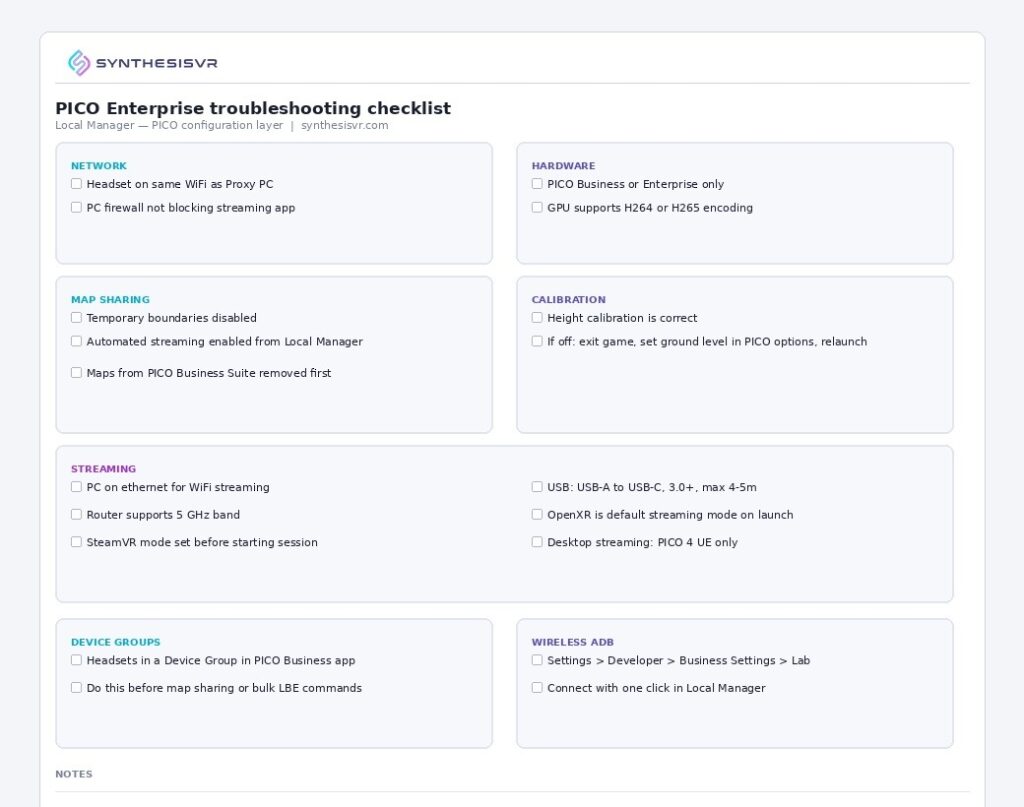Tick 'PC firewall not blocking streaming app'
Screen dimensions: 1024x807
coord(76,208)
